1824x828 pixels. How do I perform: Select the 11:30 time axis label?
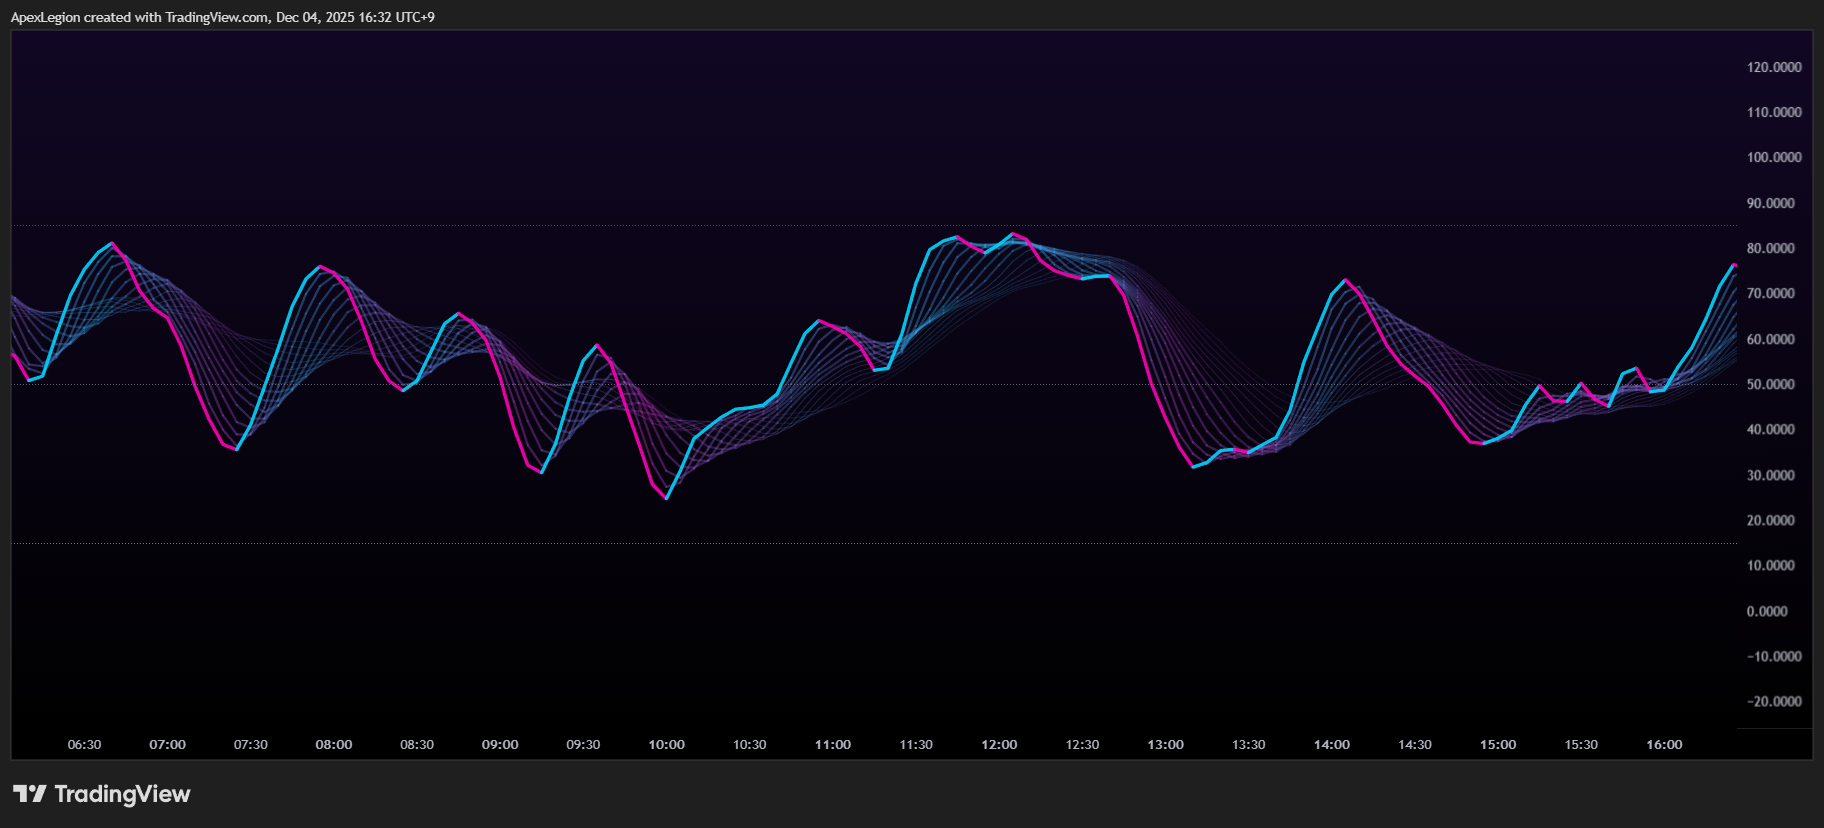tap(915, 744)
